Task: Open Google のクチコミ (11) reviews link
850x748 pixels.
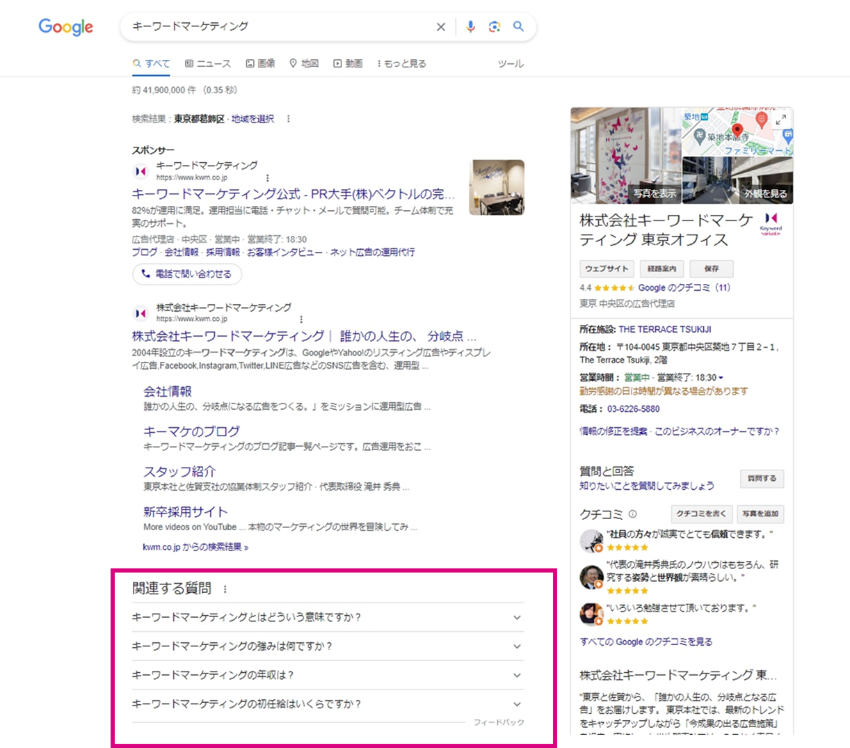Action: pos(684,288)
